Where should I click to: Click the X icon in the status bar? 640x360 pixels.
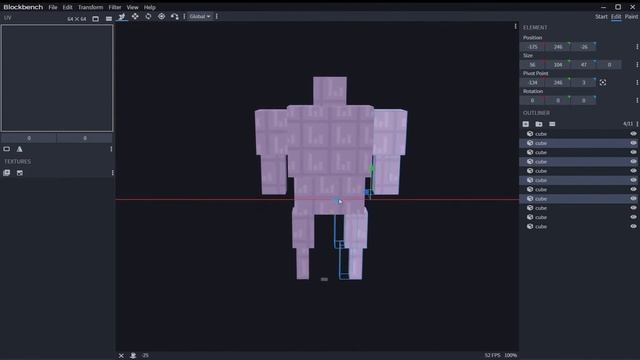point(121,356)
